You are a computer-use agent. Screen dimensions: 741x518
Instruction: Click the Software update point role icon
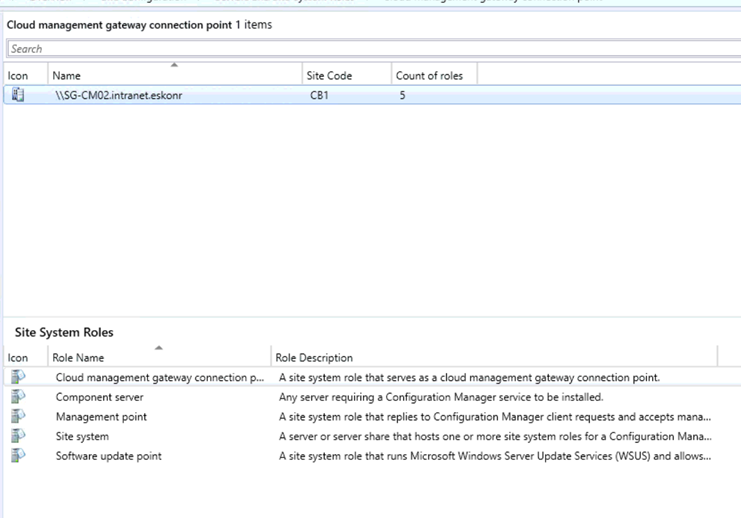tap(17, 456)
